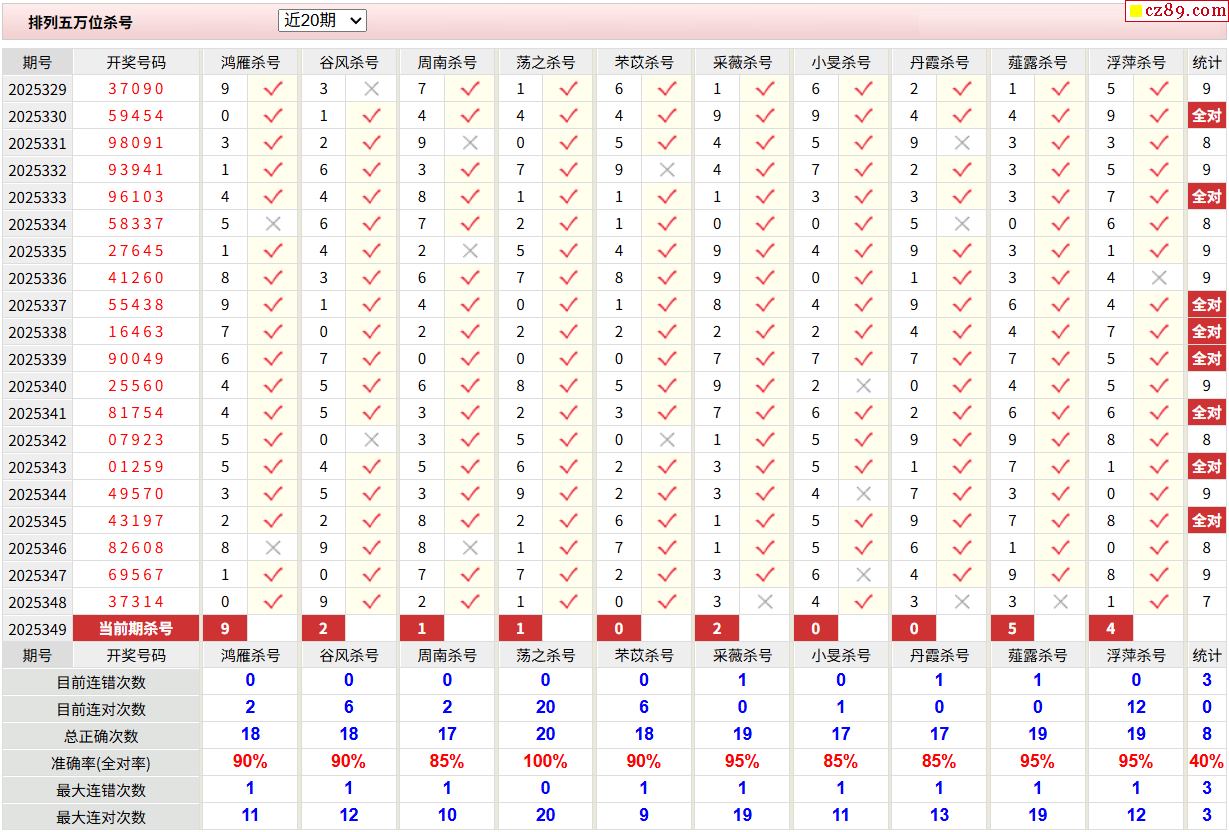Screen dimensions: 1229x832
Task: Select the top 丹霞杀号 column header
Action: coord(939,62)
